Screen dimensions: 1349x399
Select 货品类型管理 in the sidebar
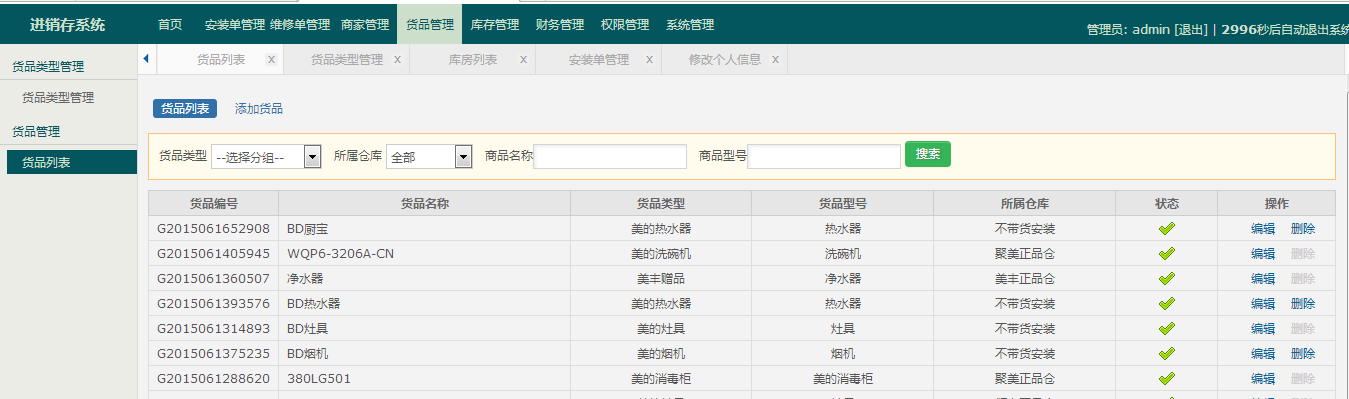click(x=58, y=98)
